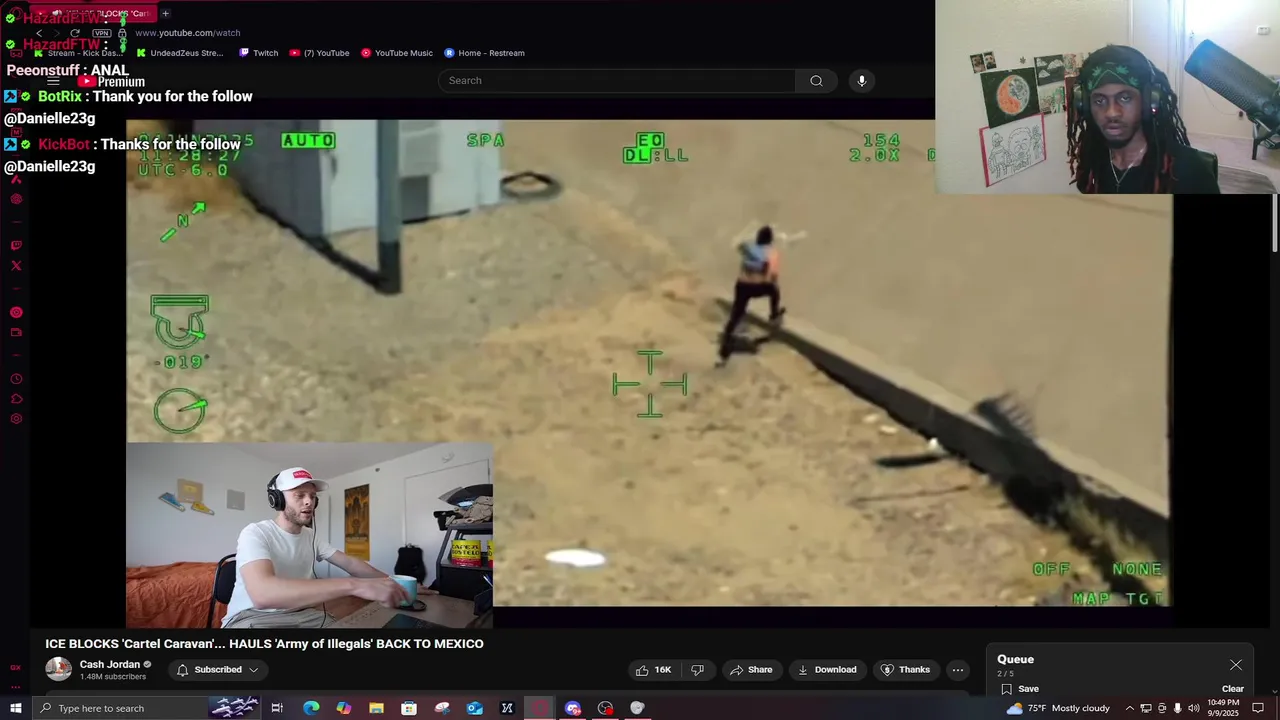Click the YouTube Search input field
Screen dimensions: 1280x720
click(x=617, y=80)
